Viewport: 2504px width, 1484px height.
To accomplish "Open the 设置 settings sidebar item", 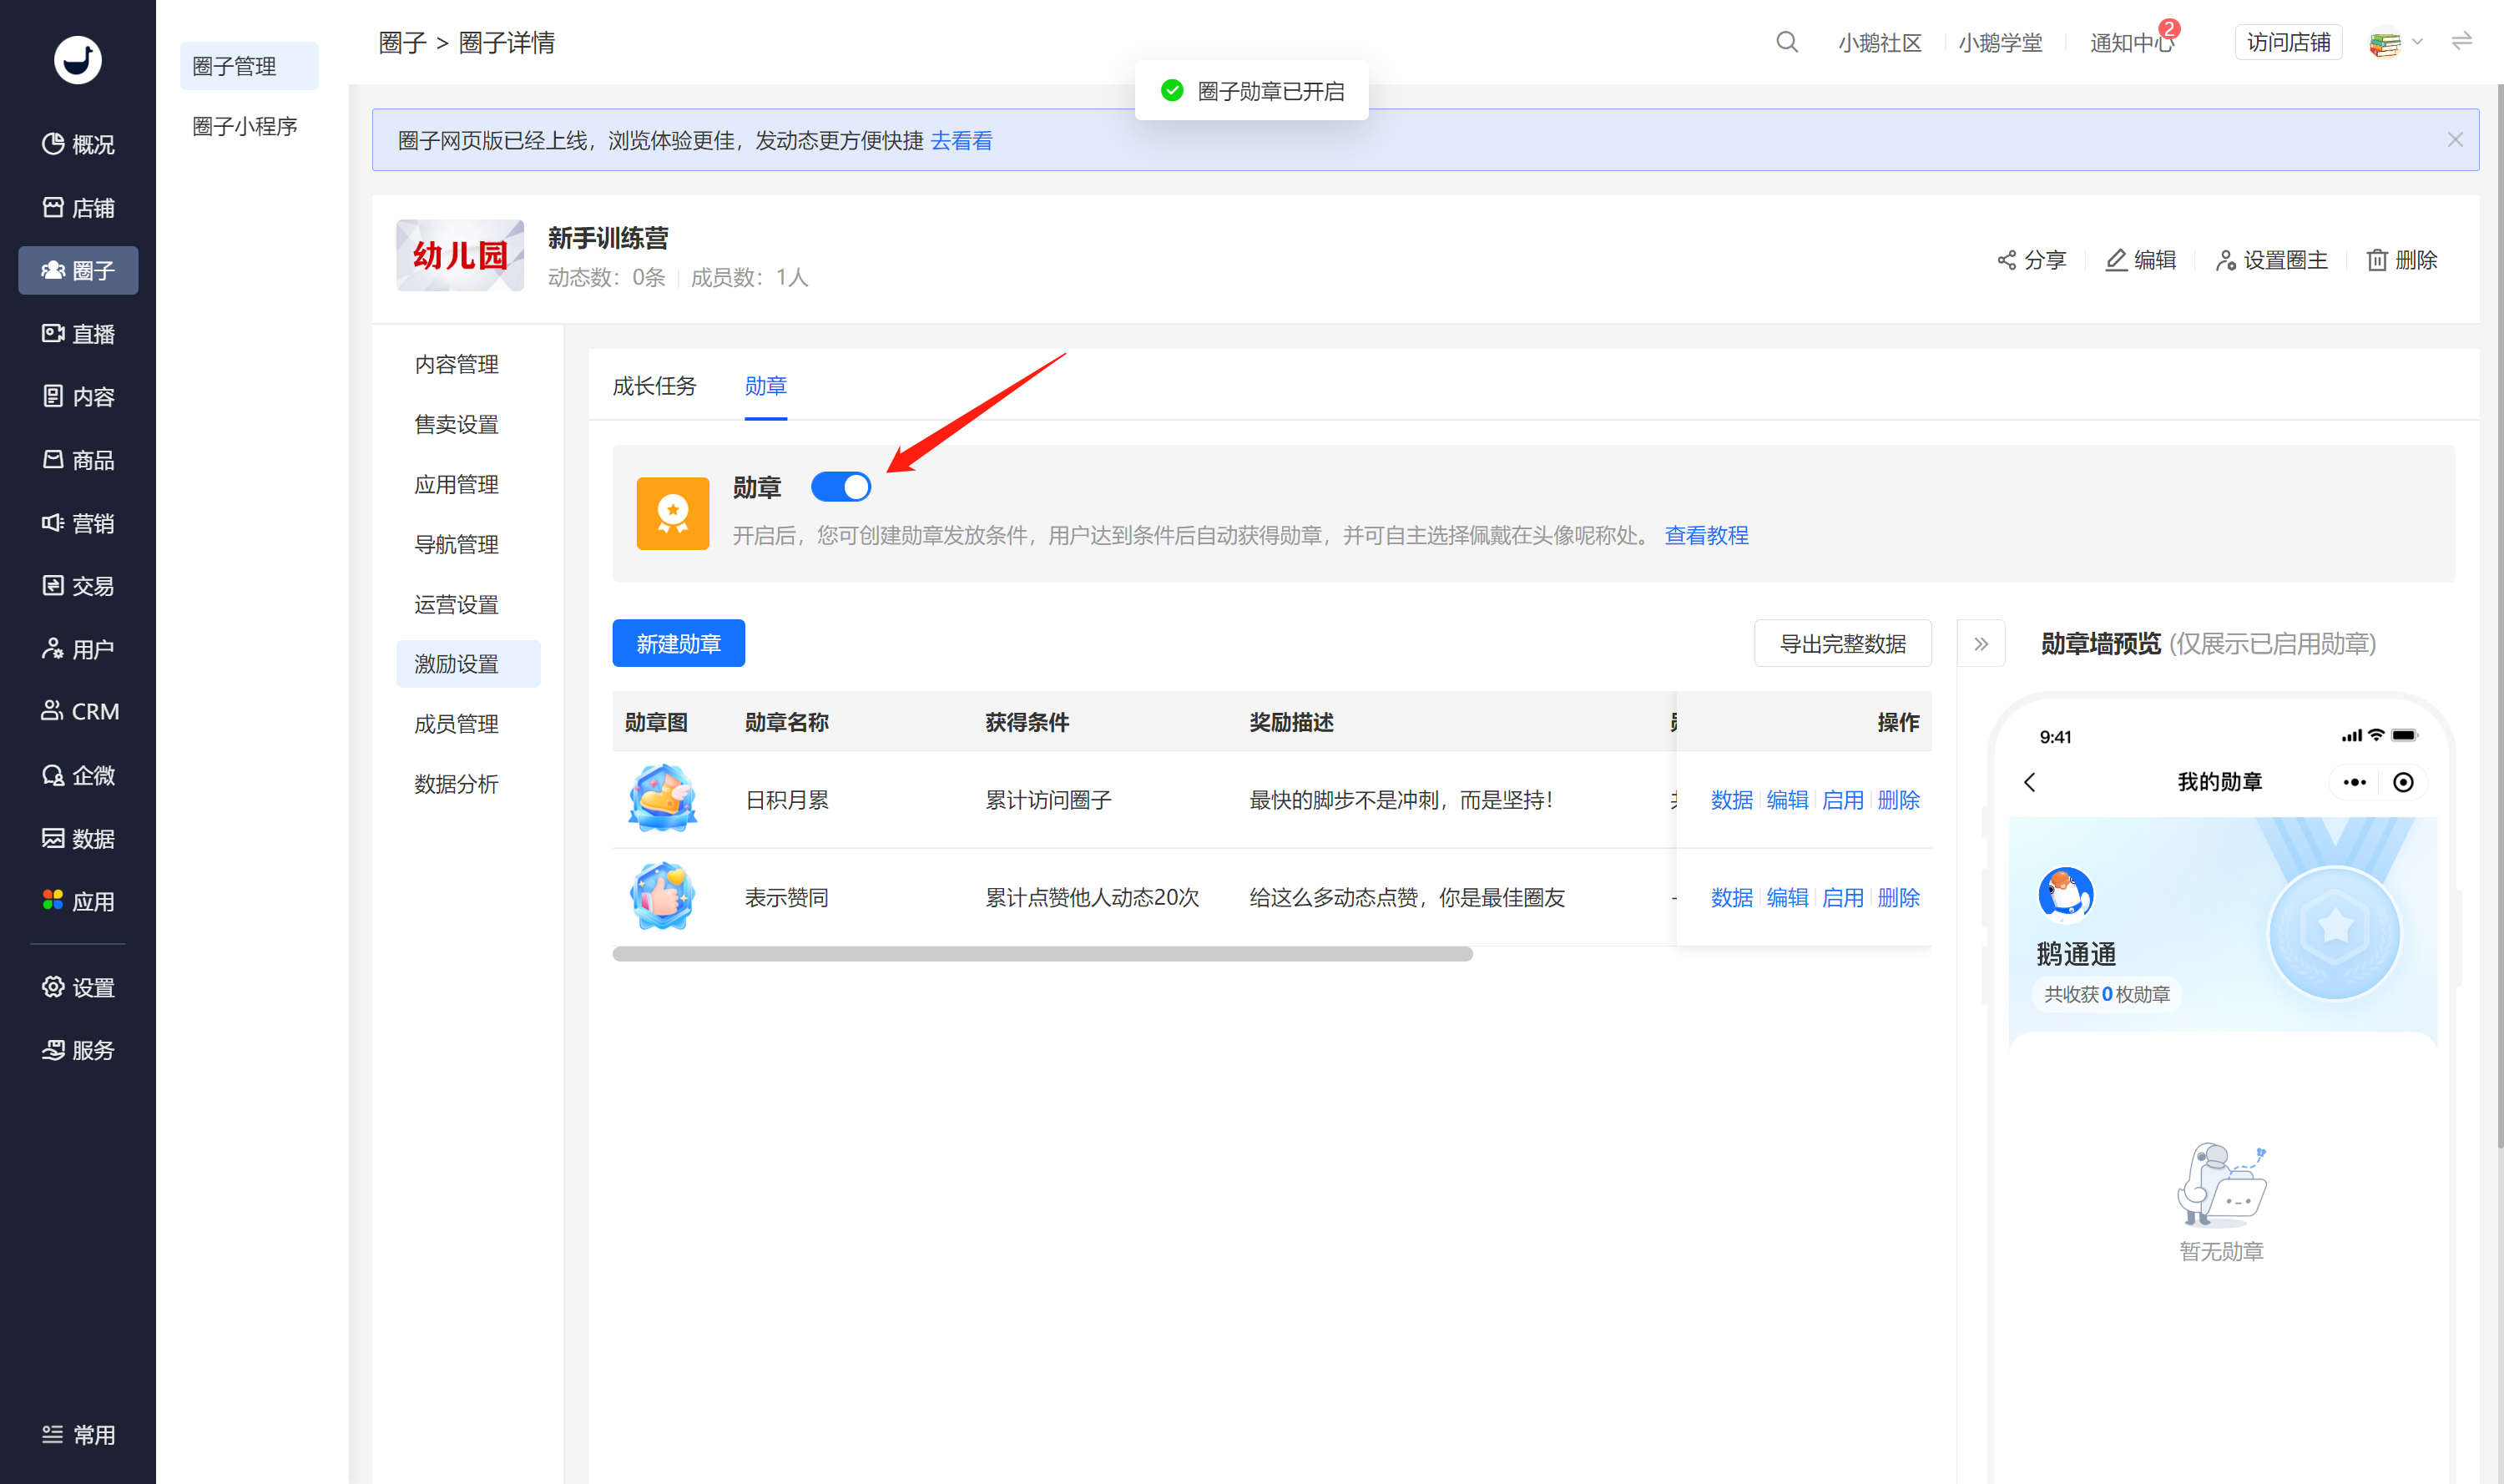I will tap(78, 987).
